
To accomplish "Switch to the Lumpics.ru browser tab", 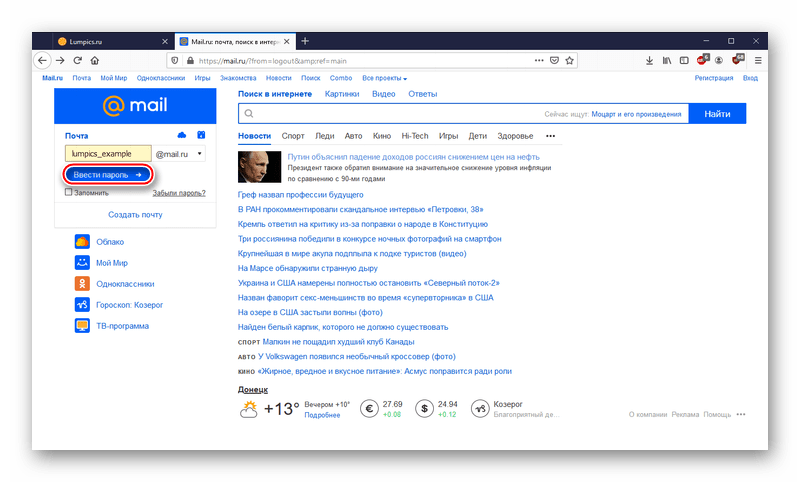I will pos(112,42).
